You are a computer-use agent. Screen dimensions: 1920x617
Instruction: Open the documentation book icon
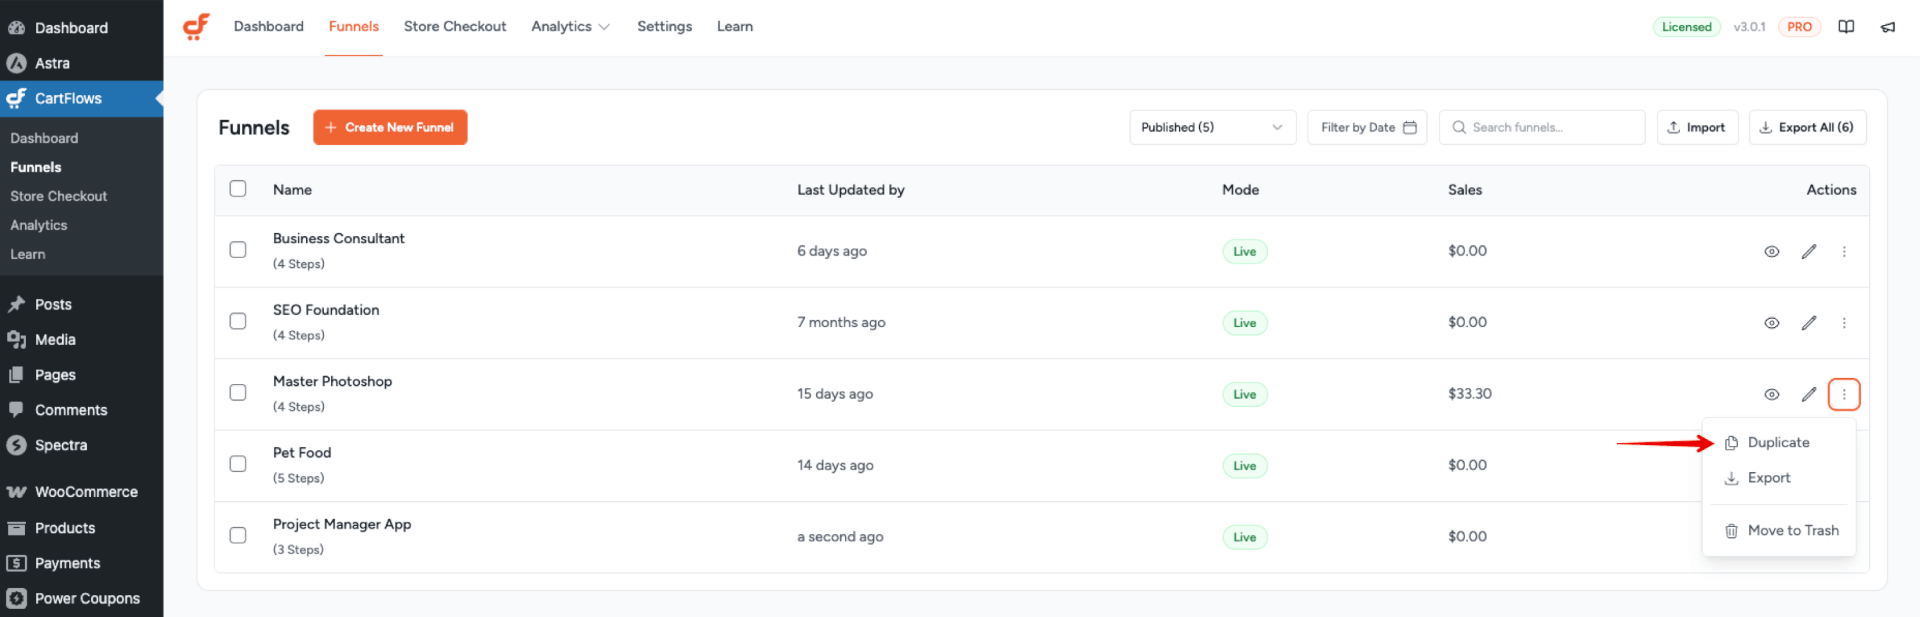tap(1846, 27)
